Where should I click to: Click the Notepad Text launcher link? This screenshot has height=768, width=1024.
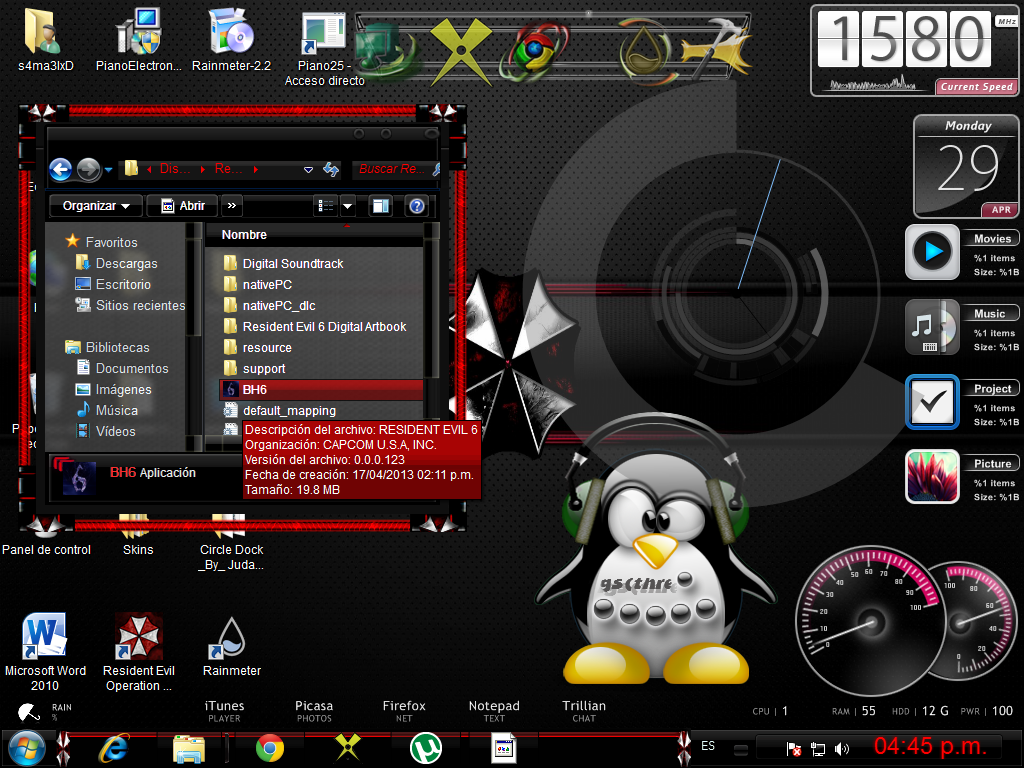coord(494,711)
